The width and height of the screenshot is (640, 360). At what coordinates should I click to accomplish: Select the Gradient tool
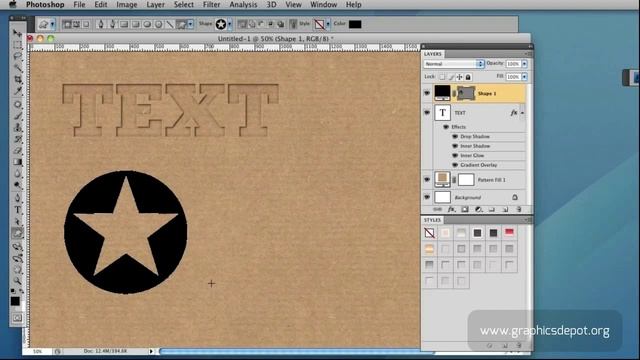[17, 162]
